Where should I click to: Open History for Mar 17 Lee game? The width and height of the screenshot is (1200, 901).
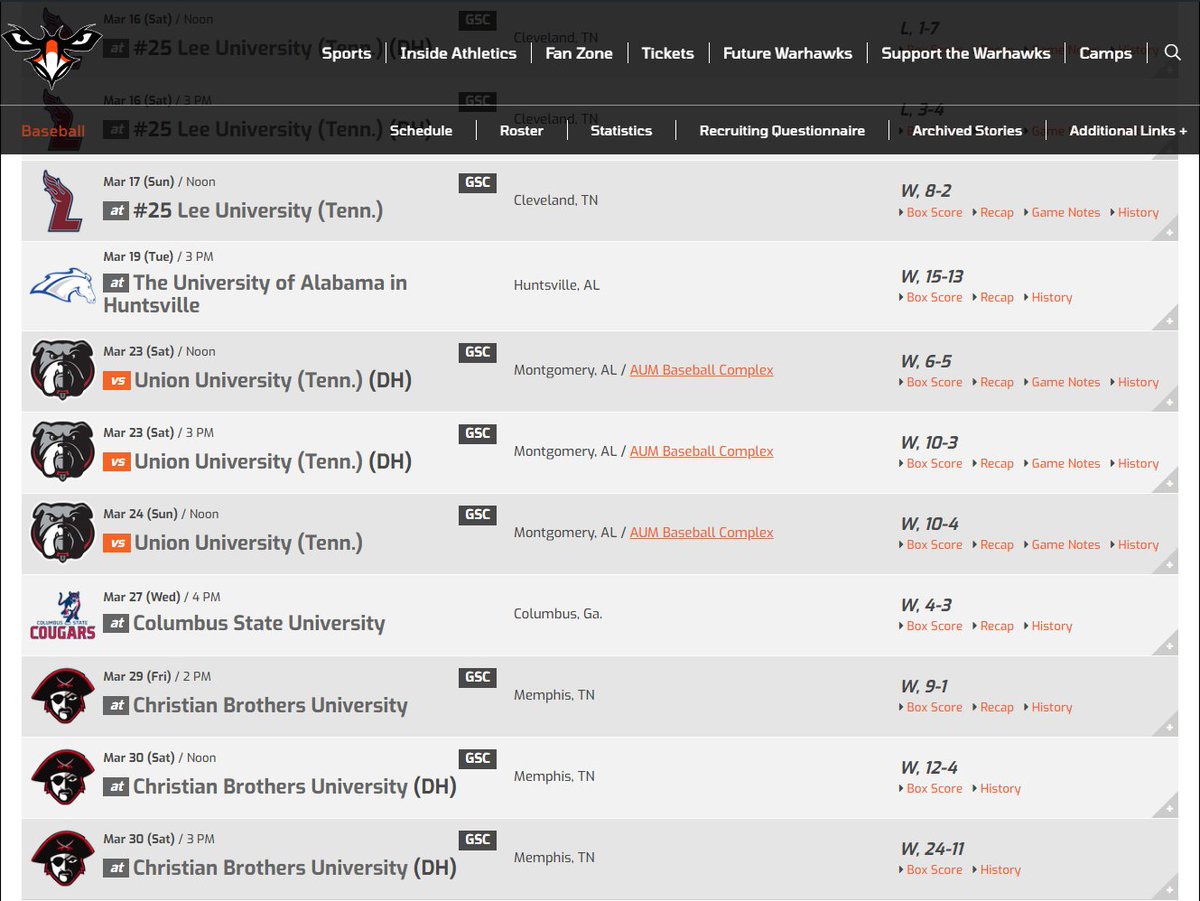[1138, 212]
